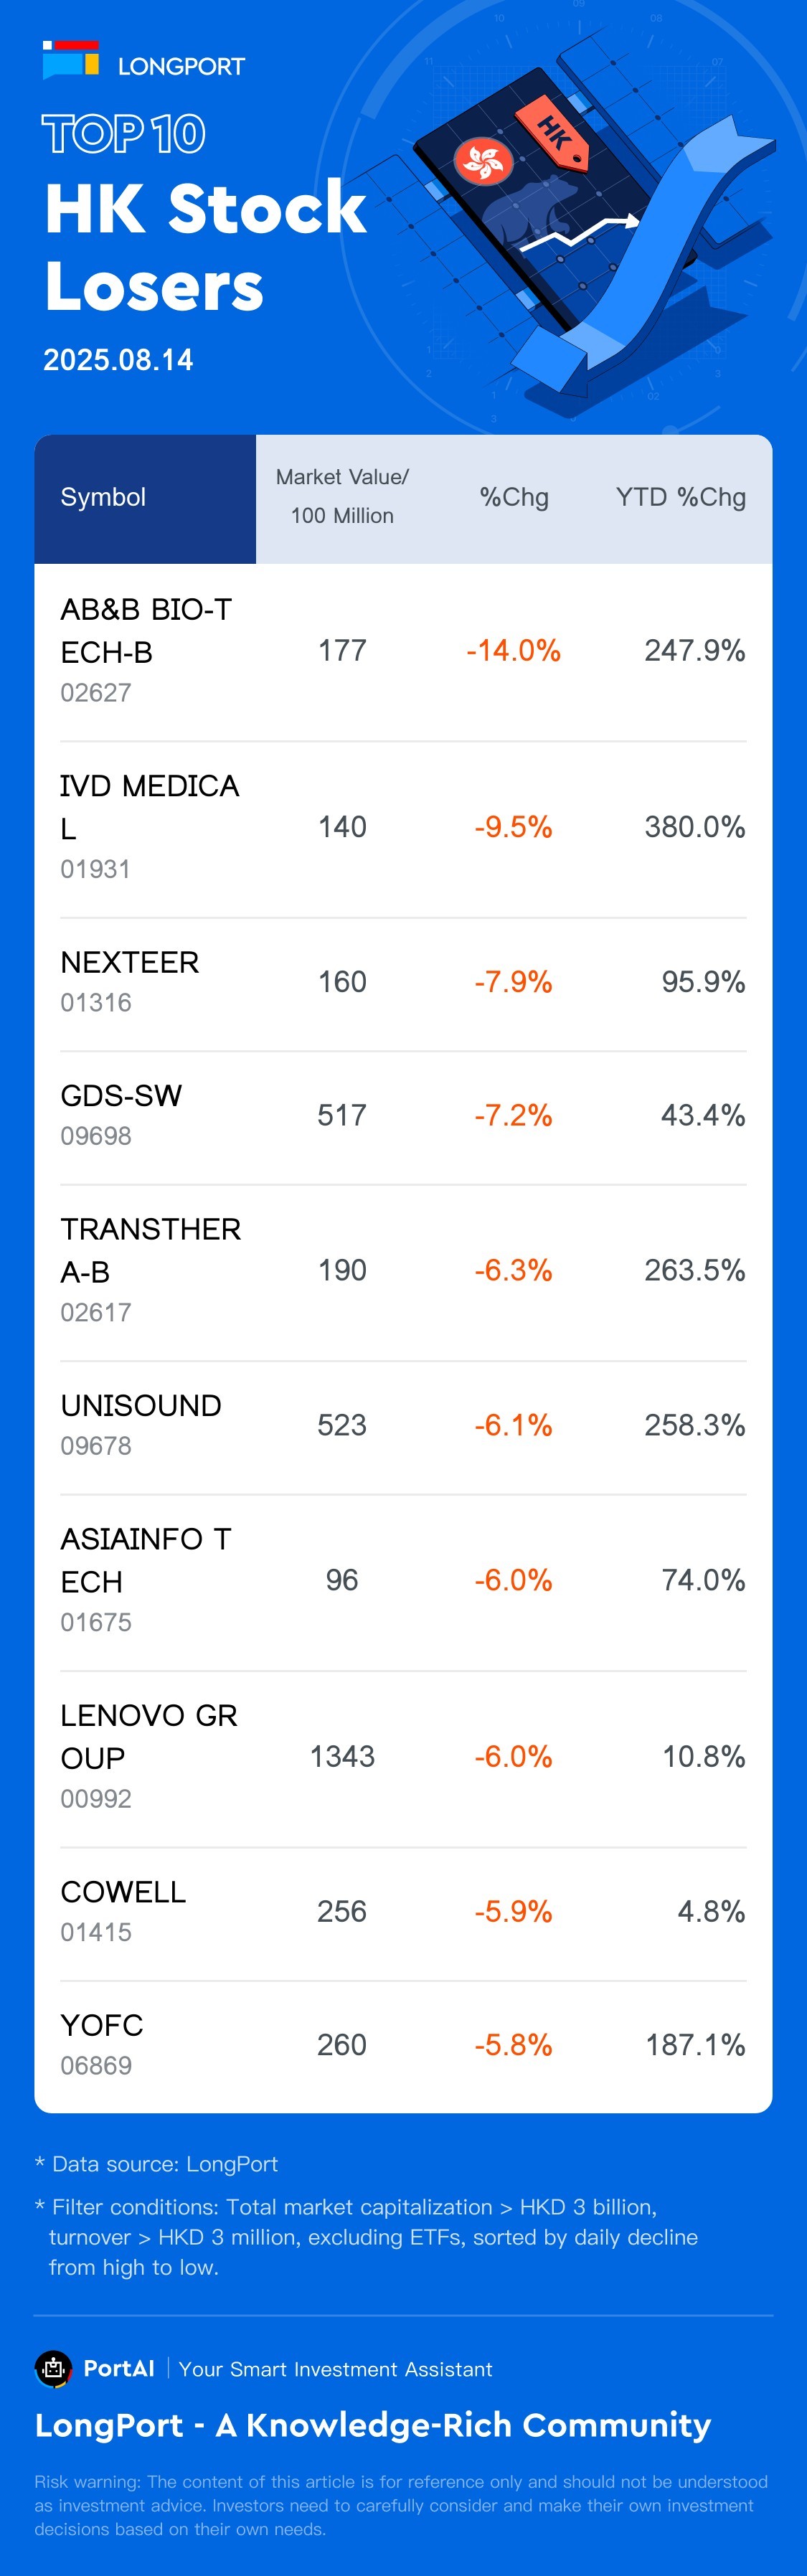Click the Hong Kong bauhinia flag emblem
807x2576 pixels.
coord(483,161)
